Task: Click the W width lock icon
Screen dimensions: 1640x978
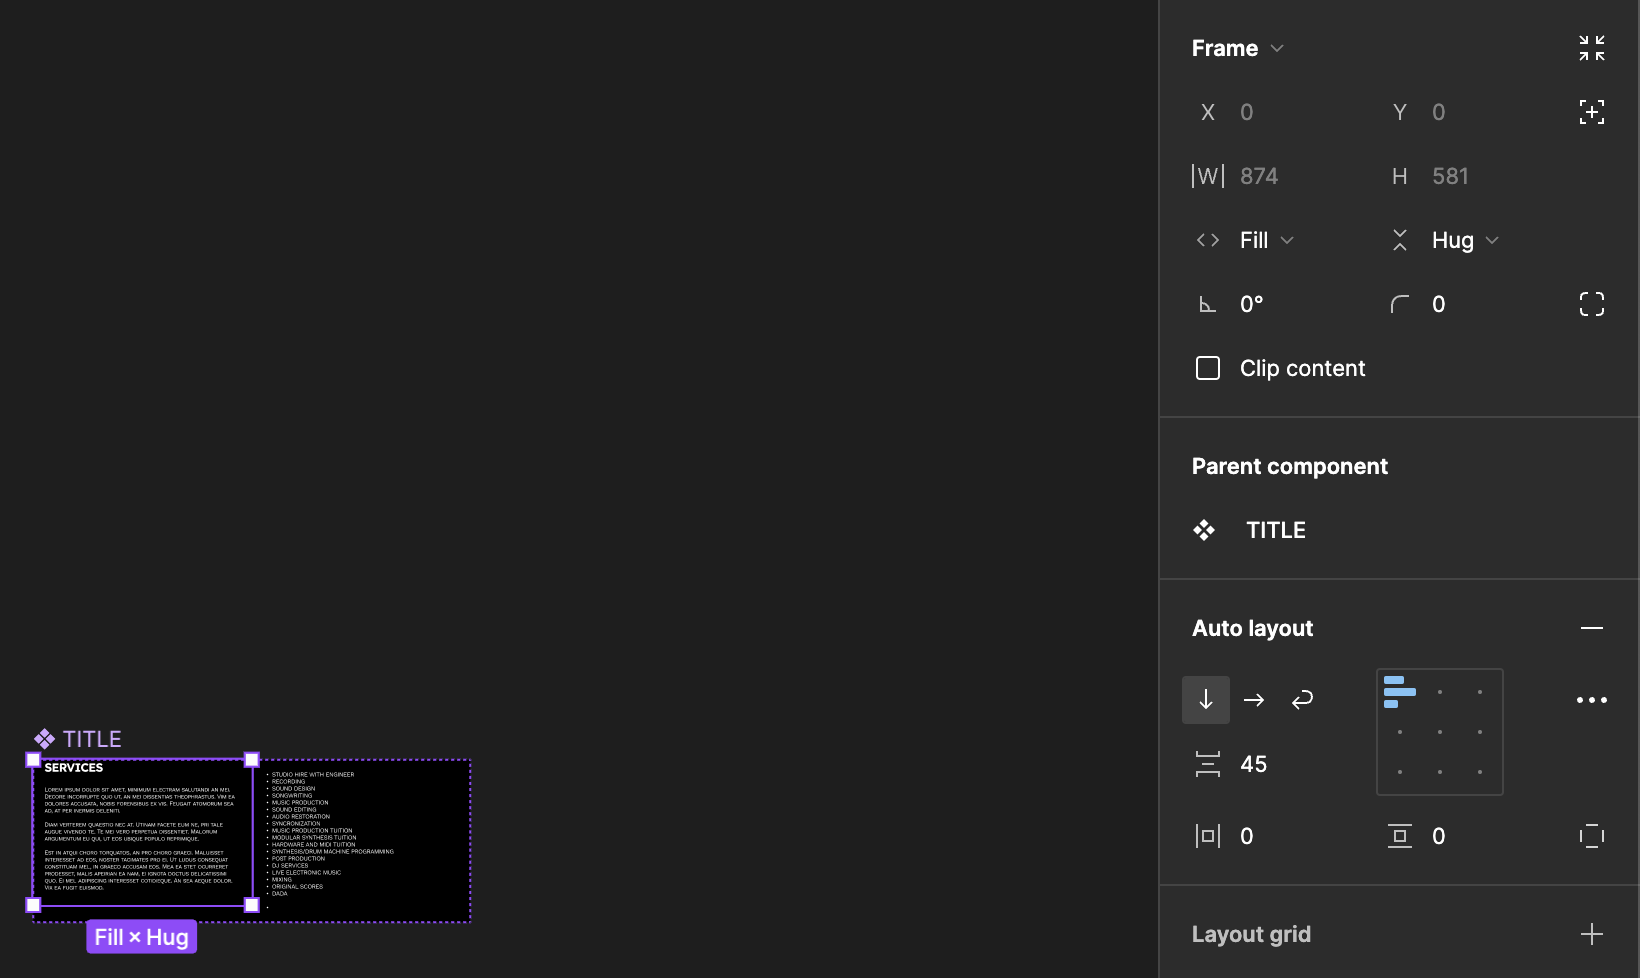Action: [x=1208, y=176]
